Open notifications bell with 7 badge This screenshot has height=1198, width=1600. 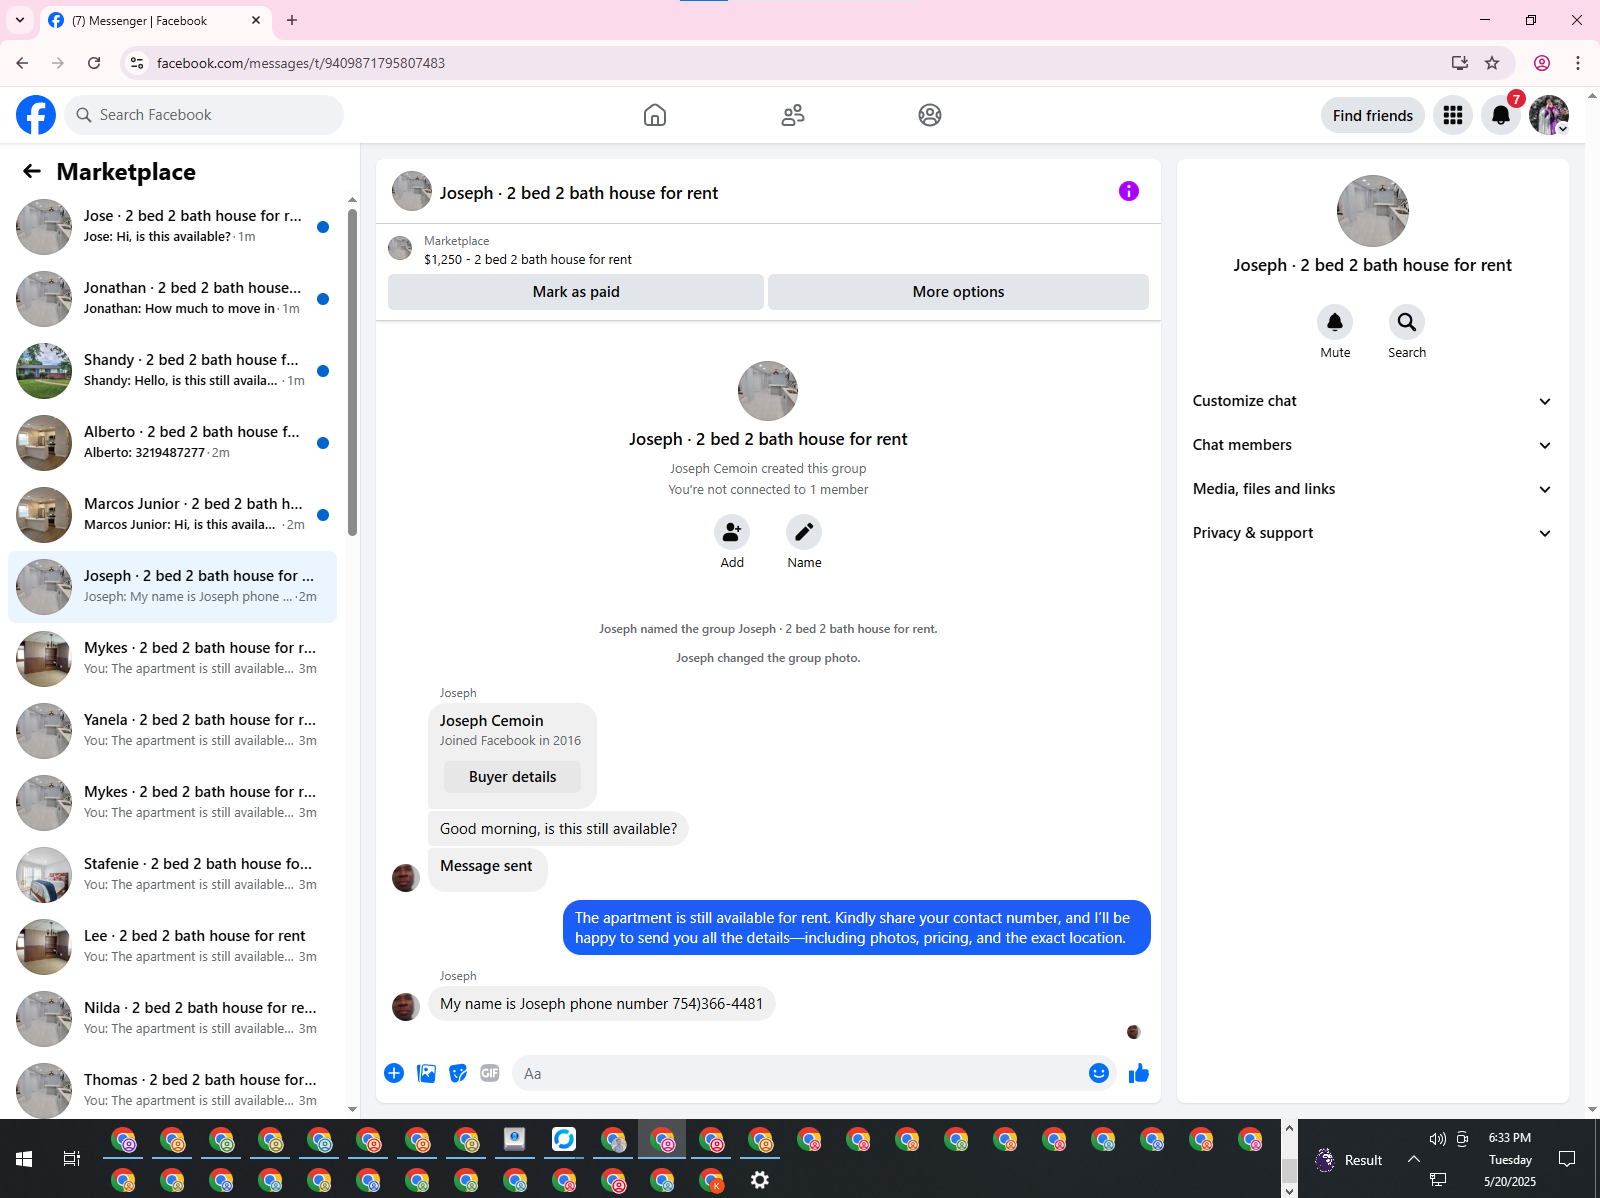[x=1501, y=115]
